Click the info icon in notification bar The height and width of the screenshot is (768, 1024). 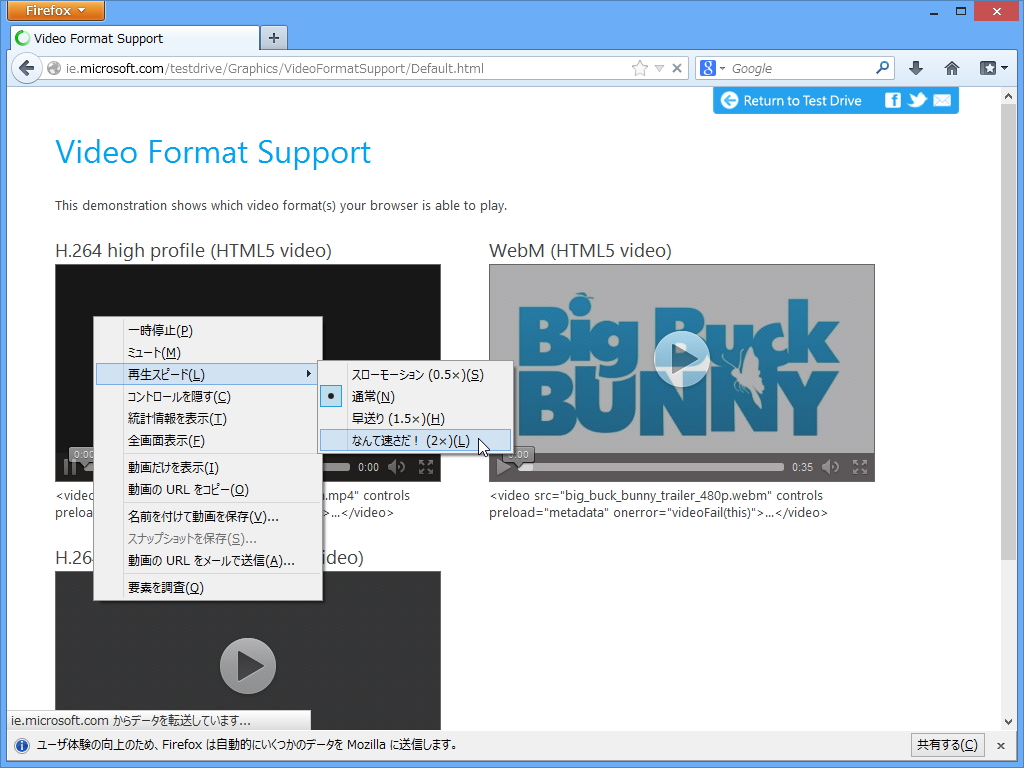tap(22, 745)
